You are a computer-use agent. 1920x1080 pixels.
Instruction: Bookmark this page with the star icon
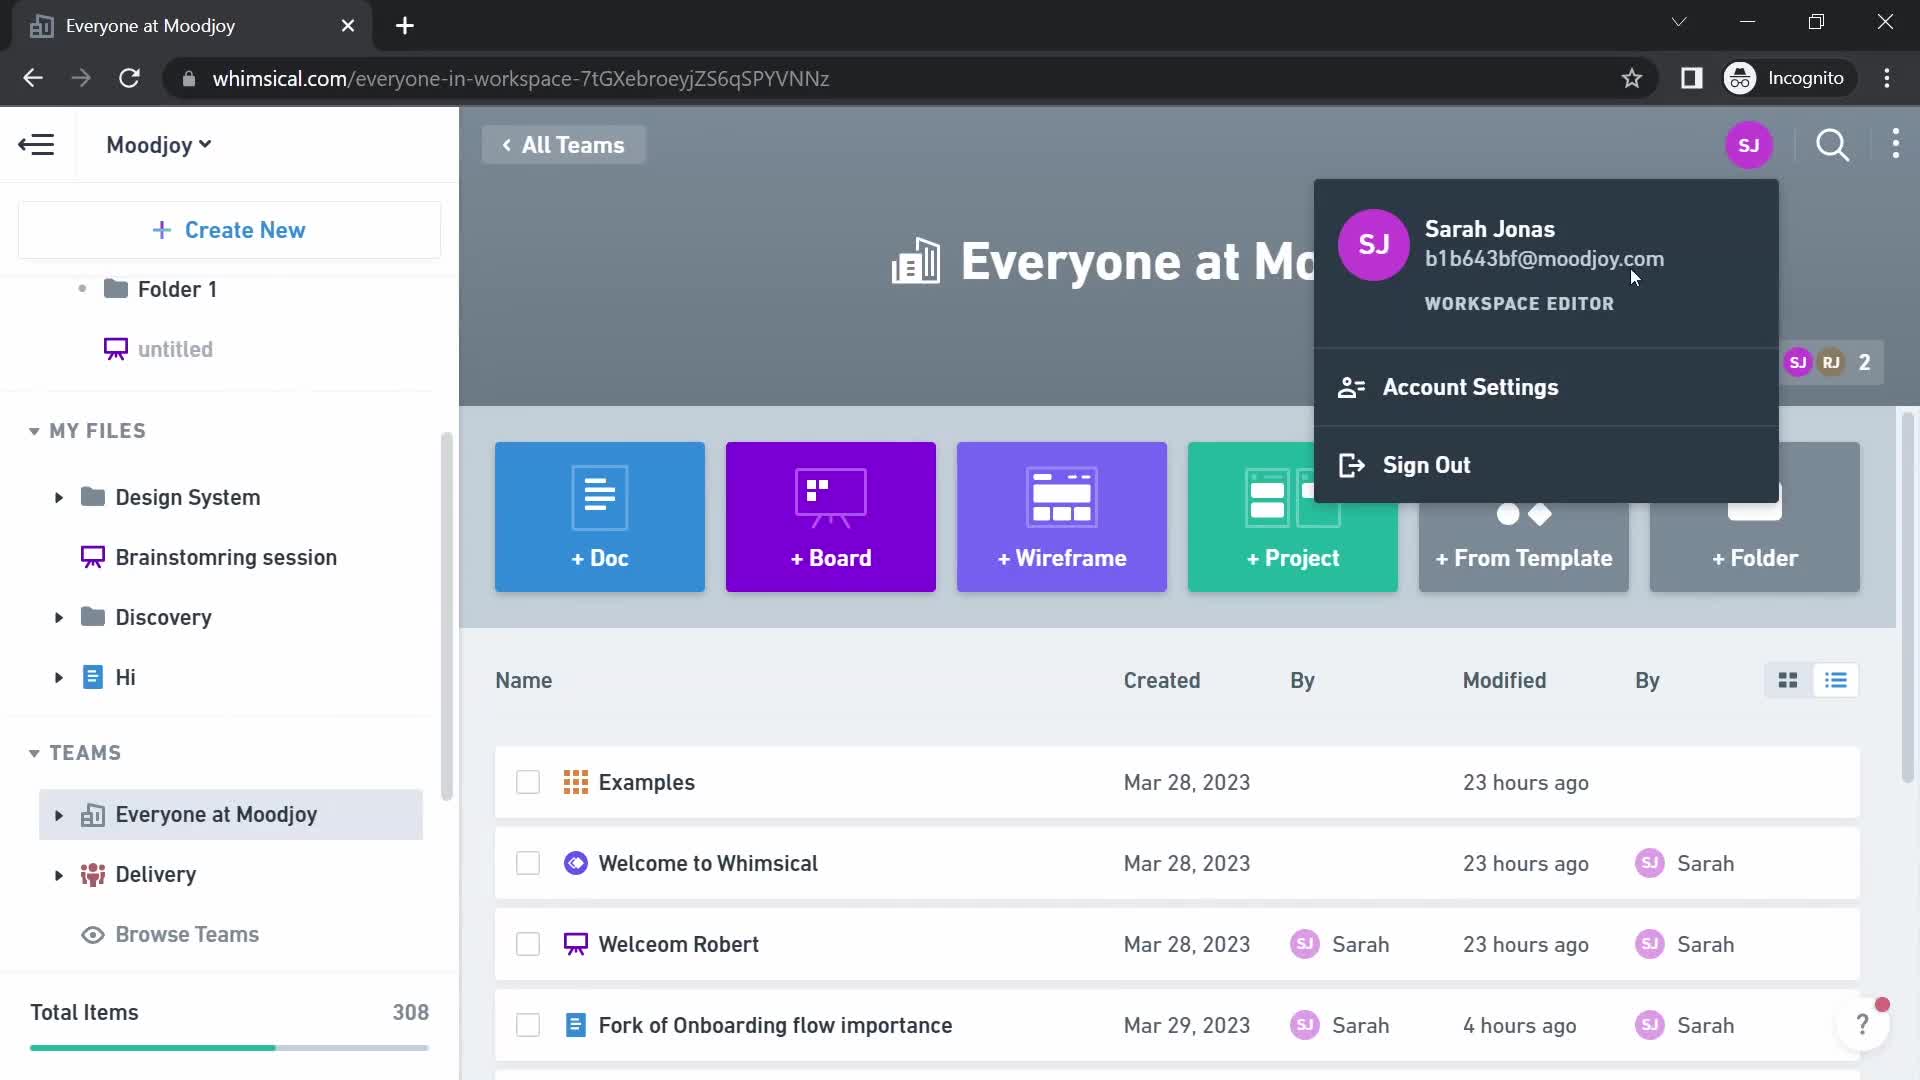1632,78
